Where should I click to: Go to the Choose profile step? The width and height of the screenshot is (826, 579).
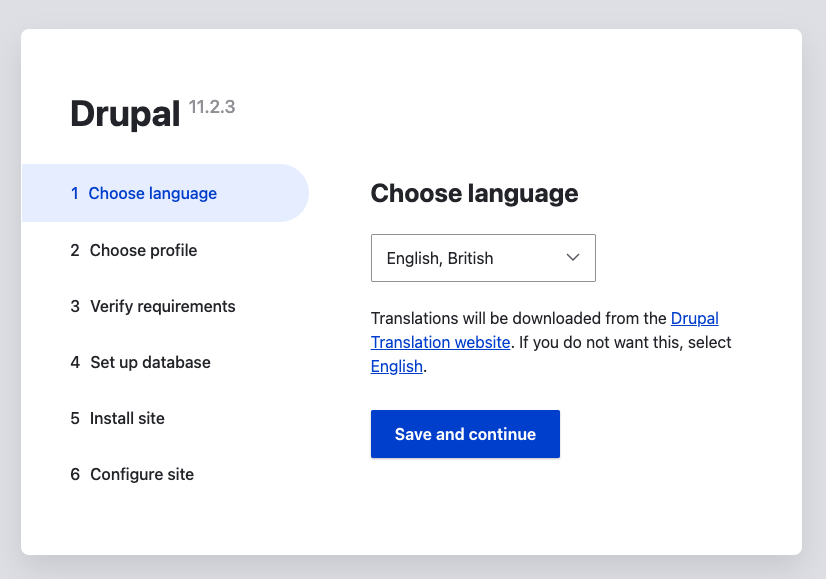coord(143,250)
